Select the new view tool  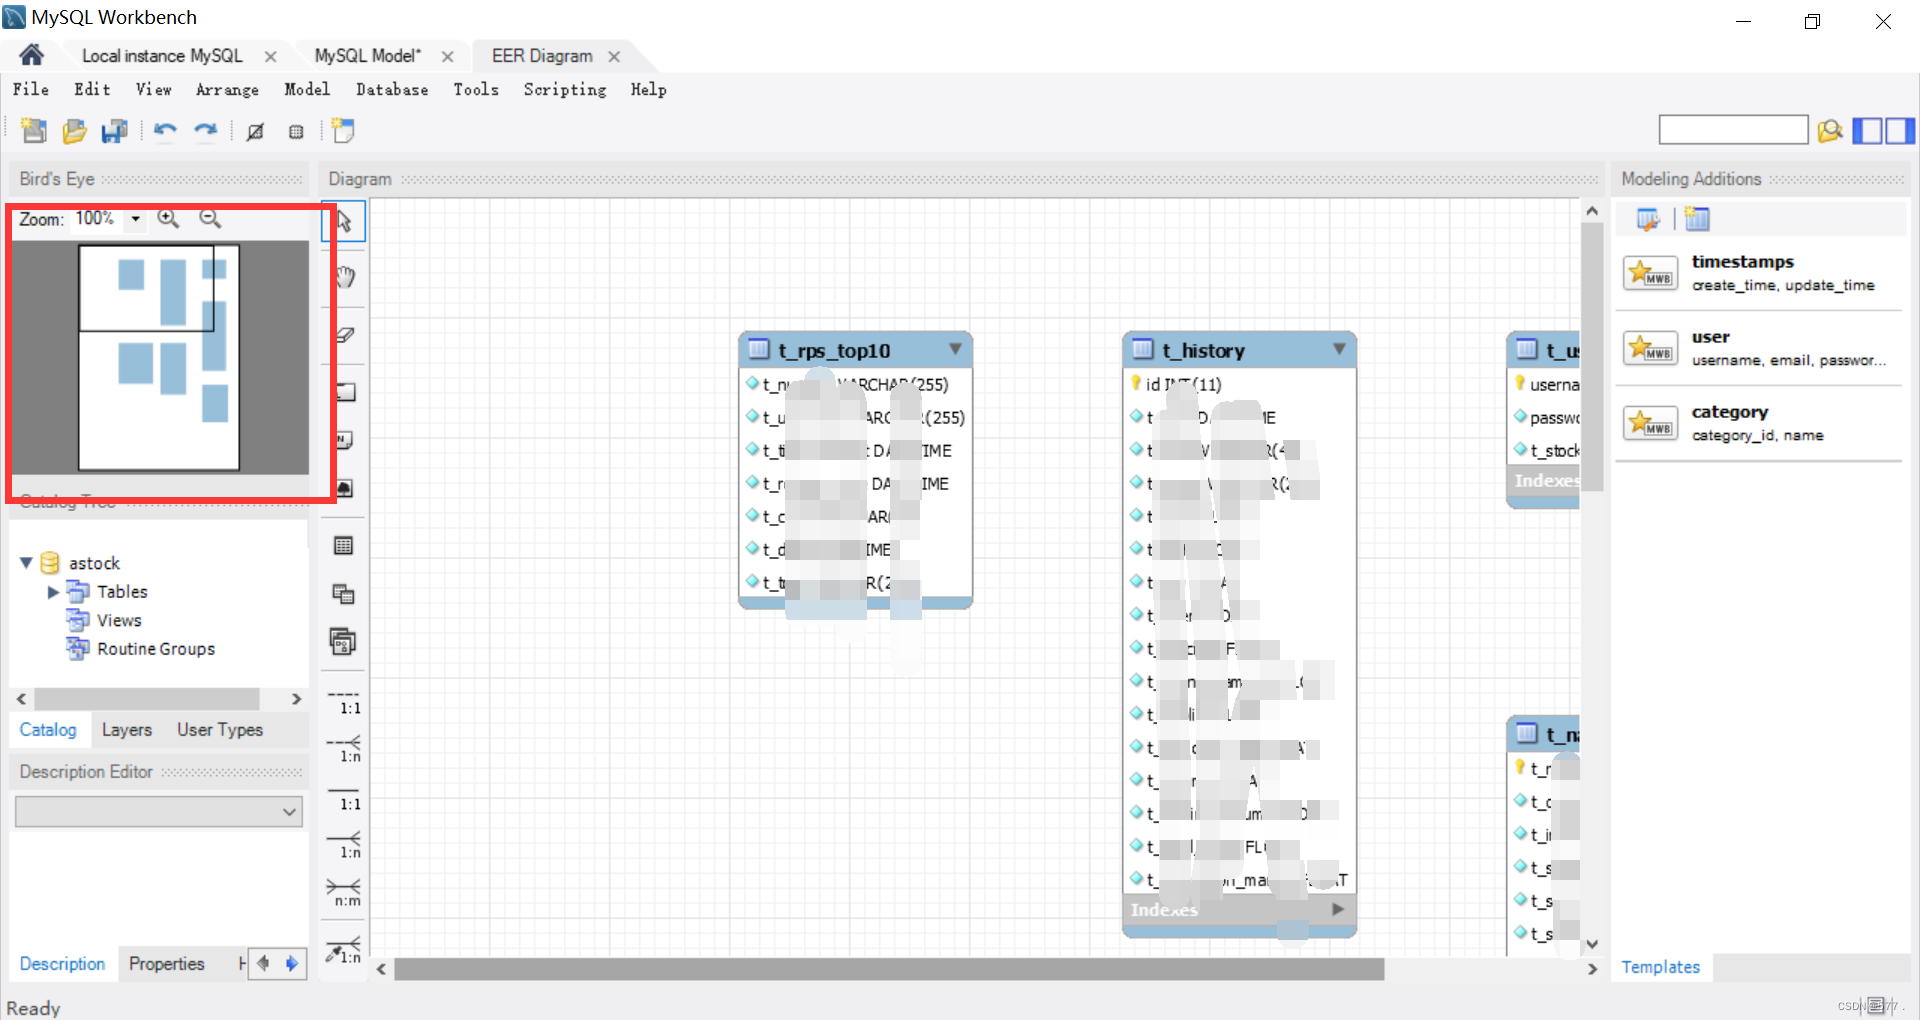point(343,594)
